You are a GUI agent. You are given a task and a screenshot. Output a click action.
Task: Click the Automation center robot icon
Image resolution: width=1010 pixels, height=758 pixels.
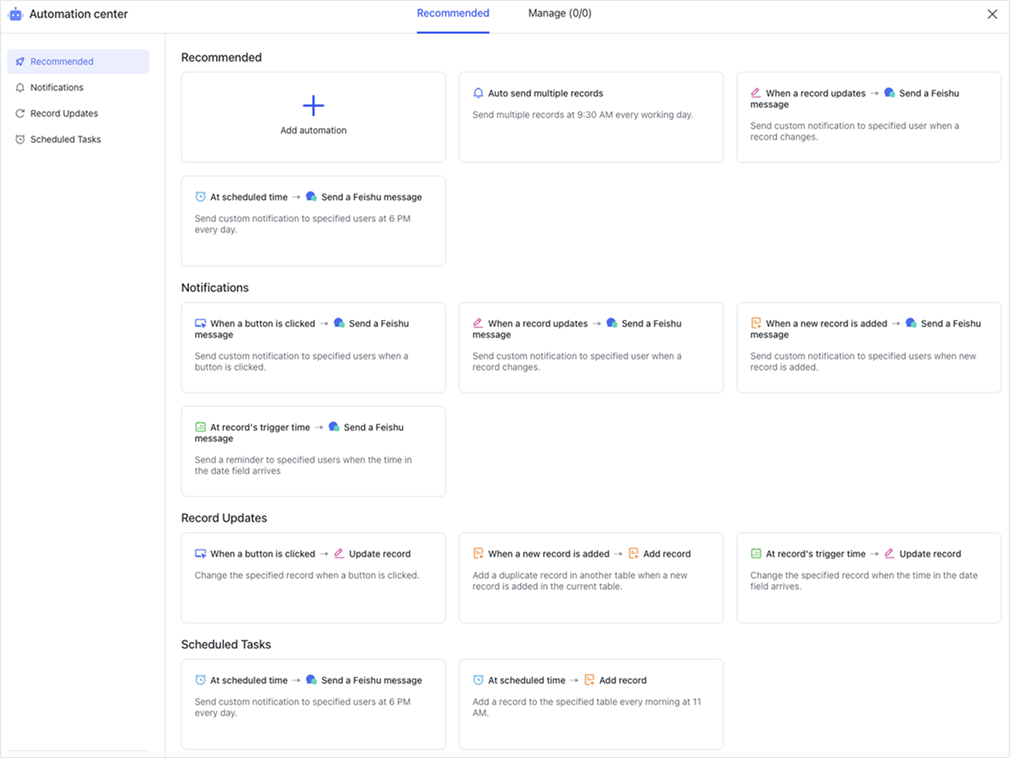(x=15, y=15)
